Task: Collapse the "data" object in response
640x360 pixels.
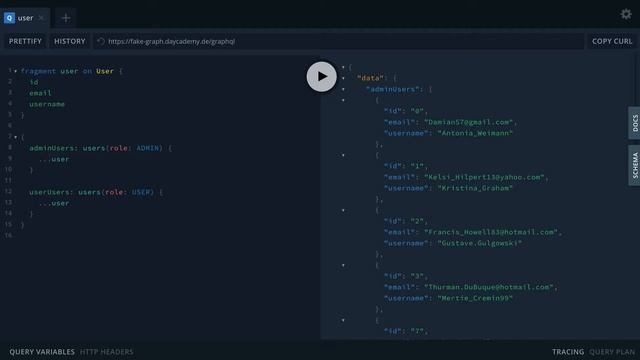Action: pyautogui.click(x=343, y=78)
